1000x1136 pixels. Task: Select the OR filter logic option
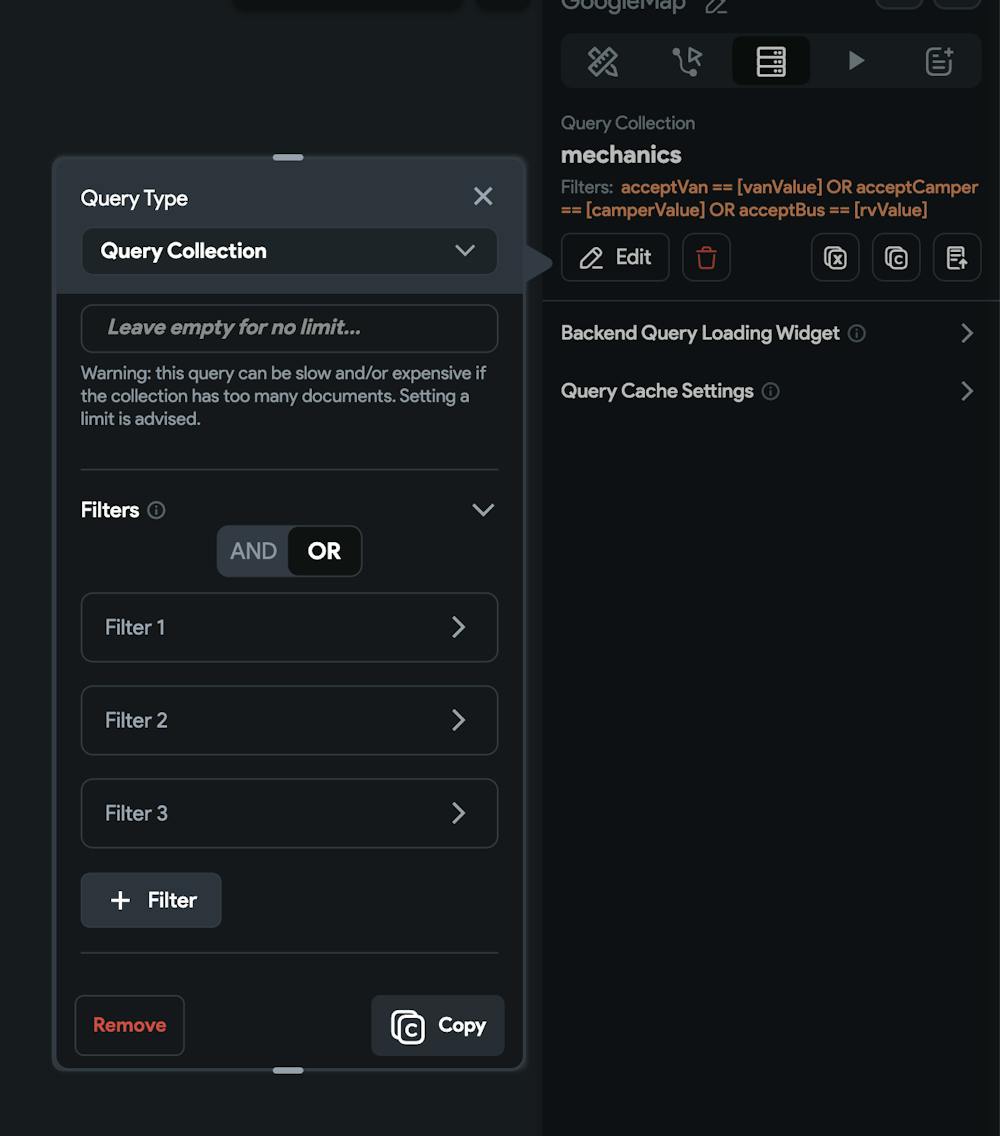pos(324,551)
